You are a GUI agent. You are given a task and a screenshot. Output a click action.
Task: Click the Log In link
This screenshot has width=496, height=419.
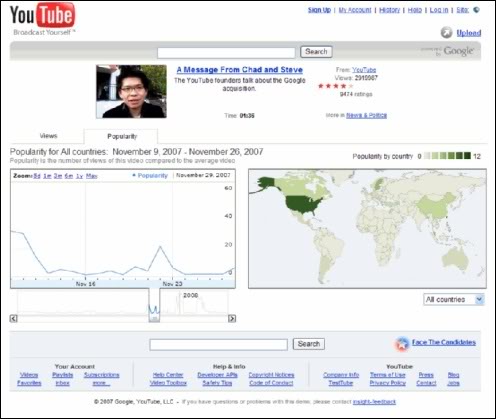click(x=439, y=10)
